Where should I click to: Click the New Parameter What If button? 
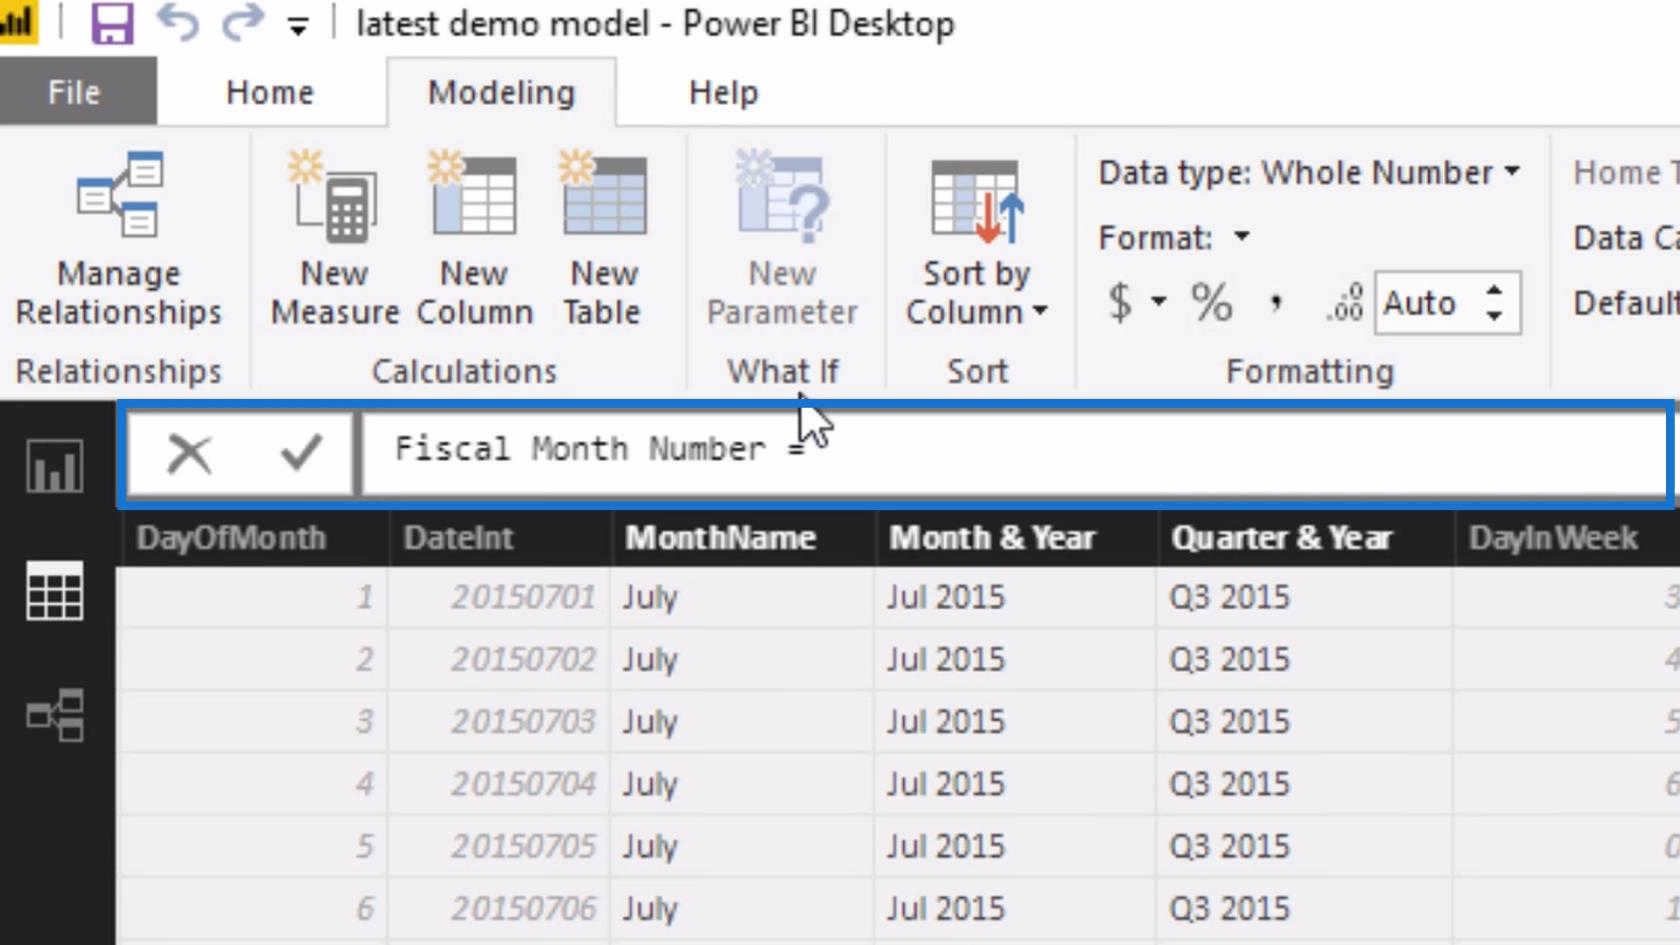[782, 238]
